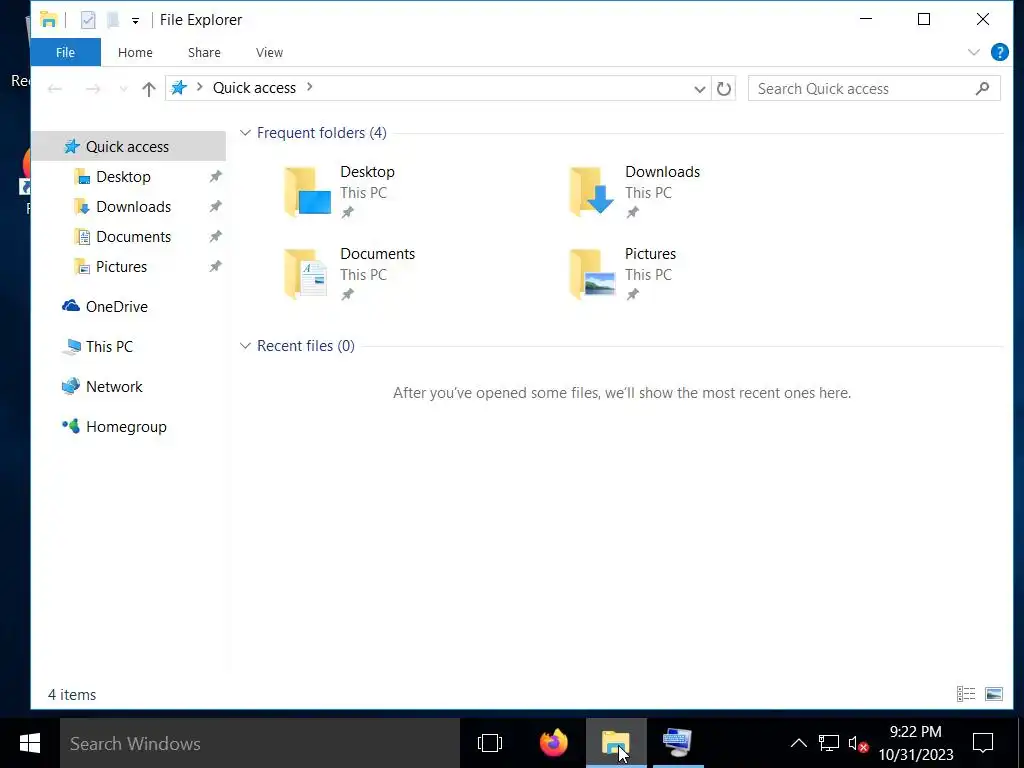This screenshot has width=1024, height=768.
Task: Open Homegroup in the navigation pane
Action: pyautogui.click(x=114, y=426)
